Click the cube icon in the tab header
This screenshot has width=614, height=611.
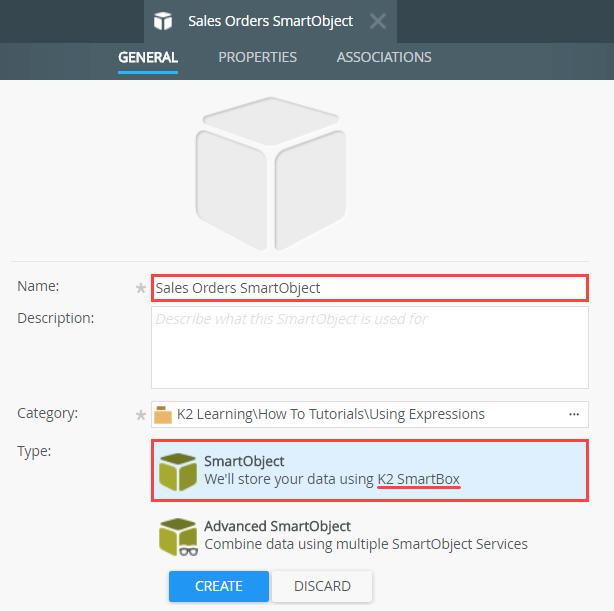[x=163, y=20]
